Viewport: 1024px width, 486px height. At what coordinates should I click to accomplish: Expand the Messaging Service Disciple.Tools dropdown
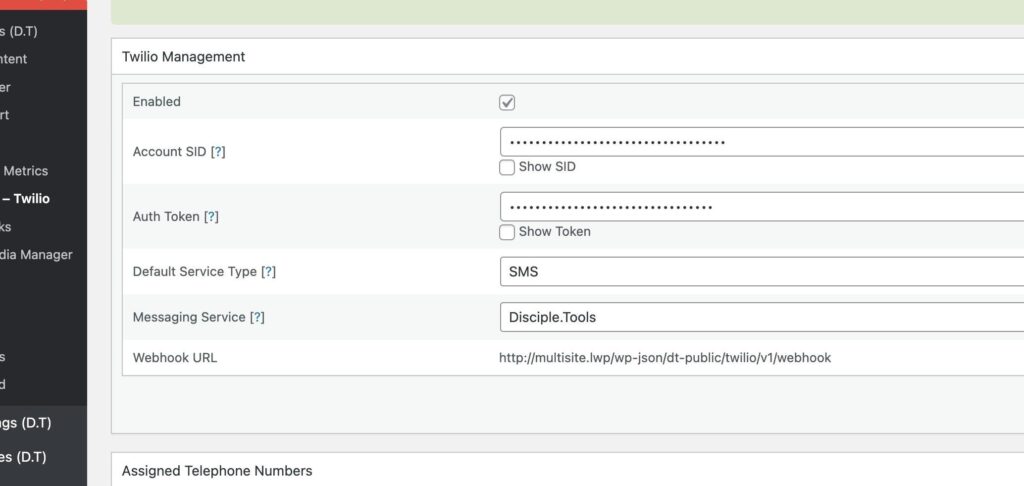(760, 317)
